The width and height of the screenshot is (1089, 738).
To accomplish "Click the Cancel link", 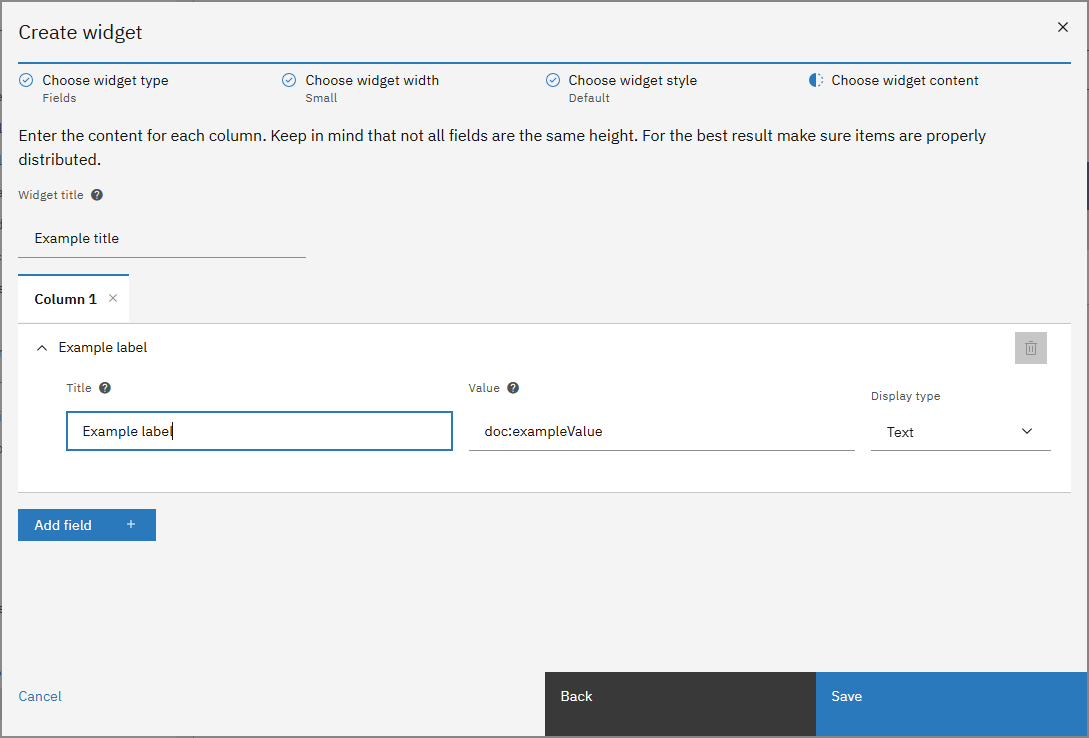I will [40, 696].
